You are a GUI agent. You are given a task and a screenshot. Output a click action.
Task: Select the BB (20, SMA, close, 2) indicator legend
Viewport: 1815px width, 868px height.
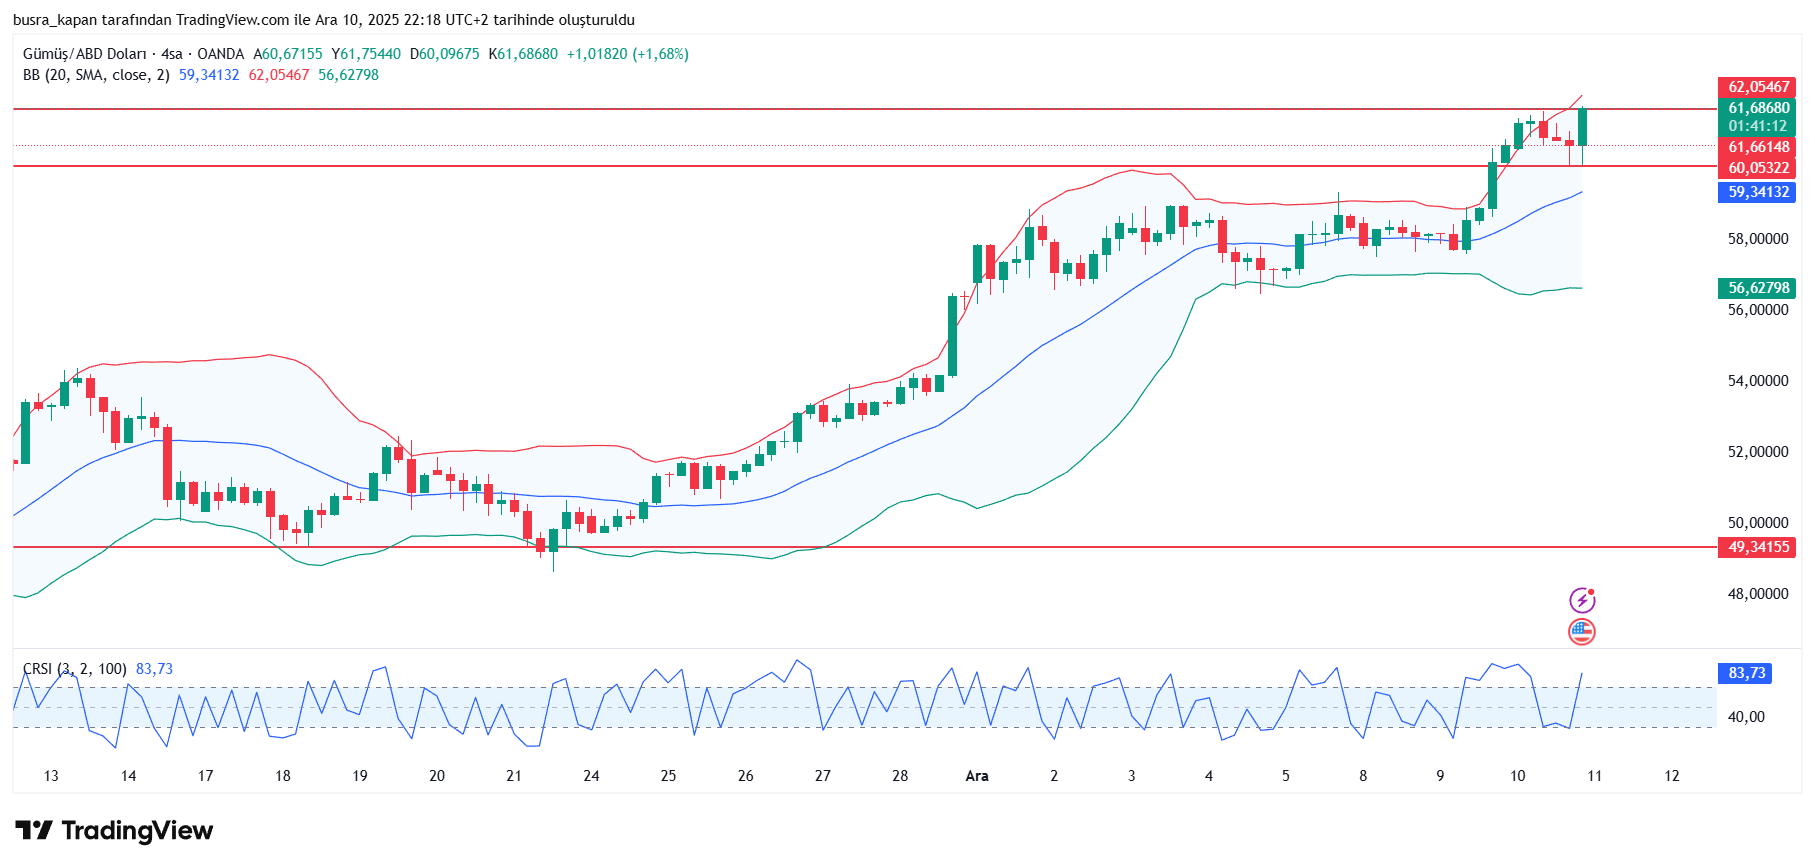pyautogui.click(x=96, y=75)
